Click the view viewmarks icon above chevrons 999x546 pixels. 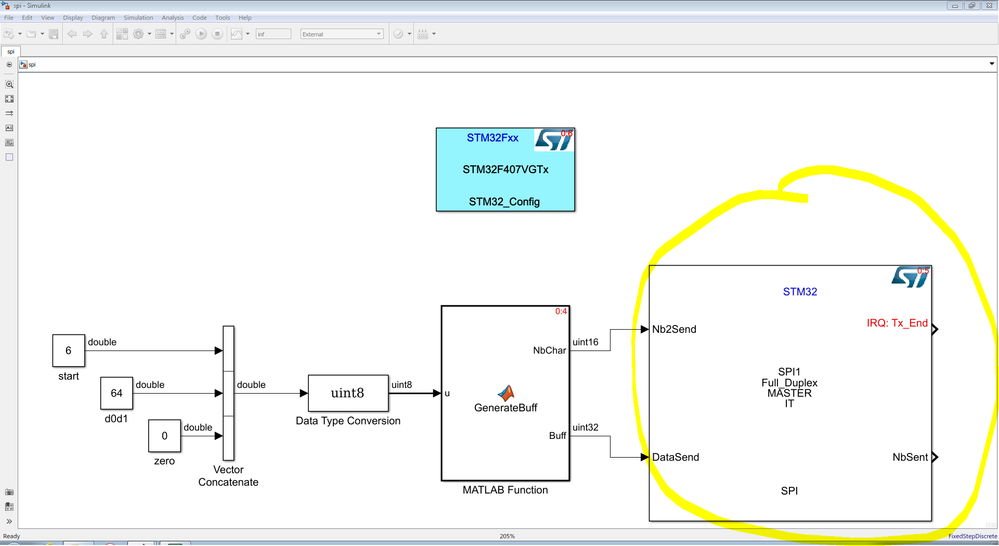(9, 506)
